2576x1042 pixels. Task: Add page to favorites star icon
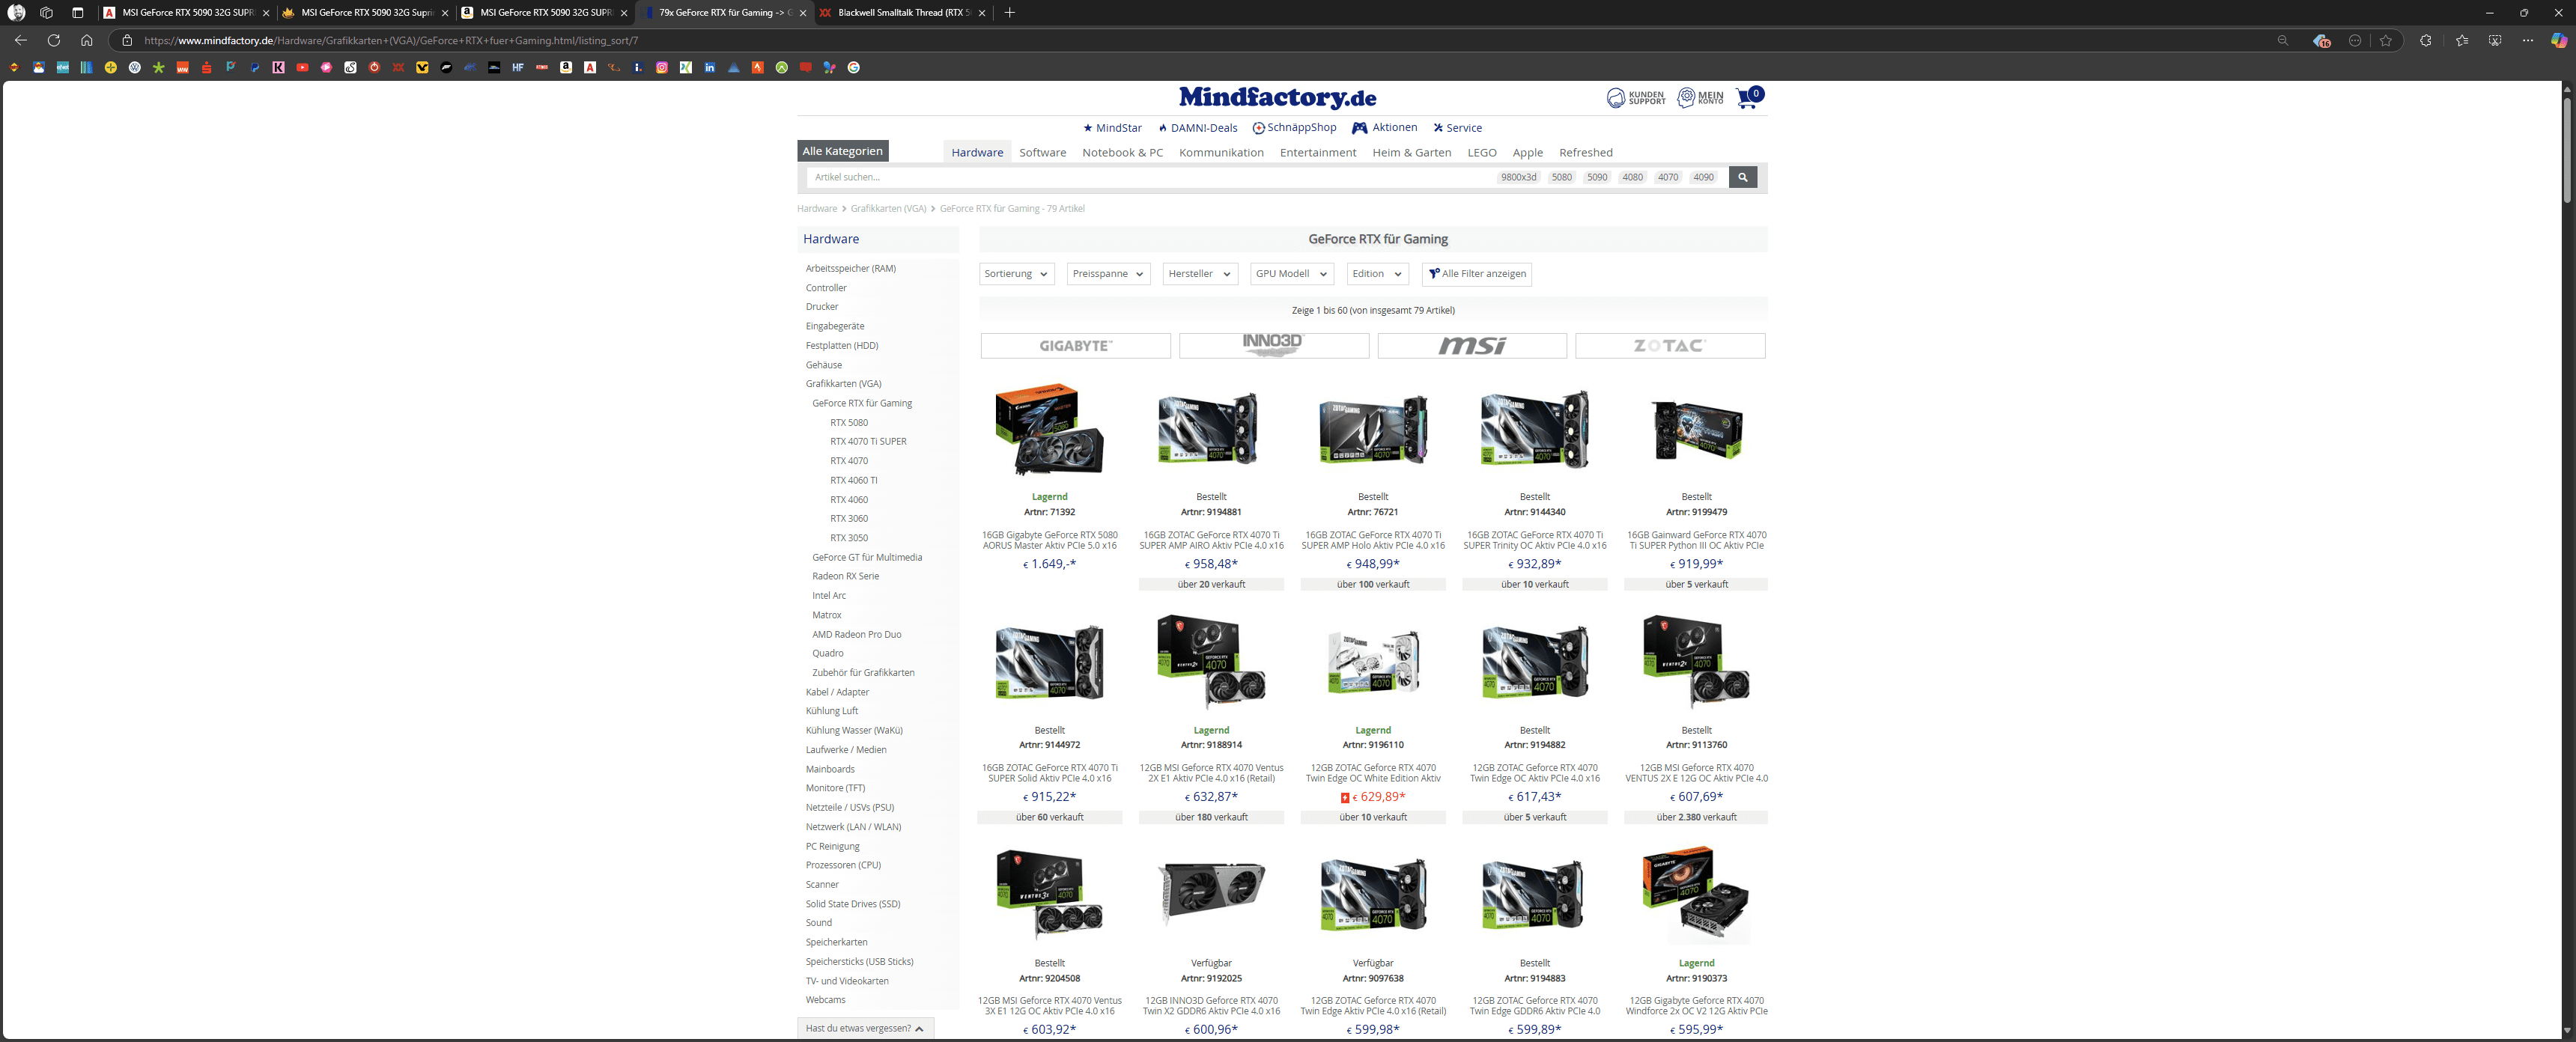[2386, 40]
